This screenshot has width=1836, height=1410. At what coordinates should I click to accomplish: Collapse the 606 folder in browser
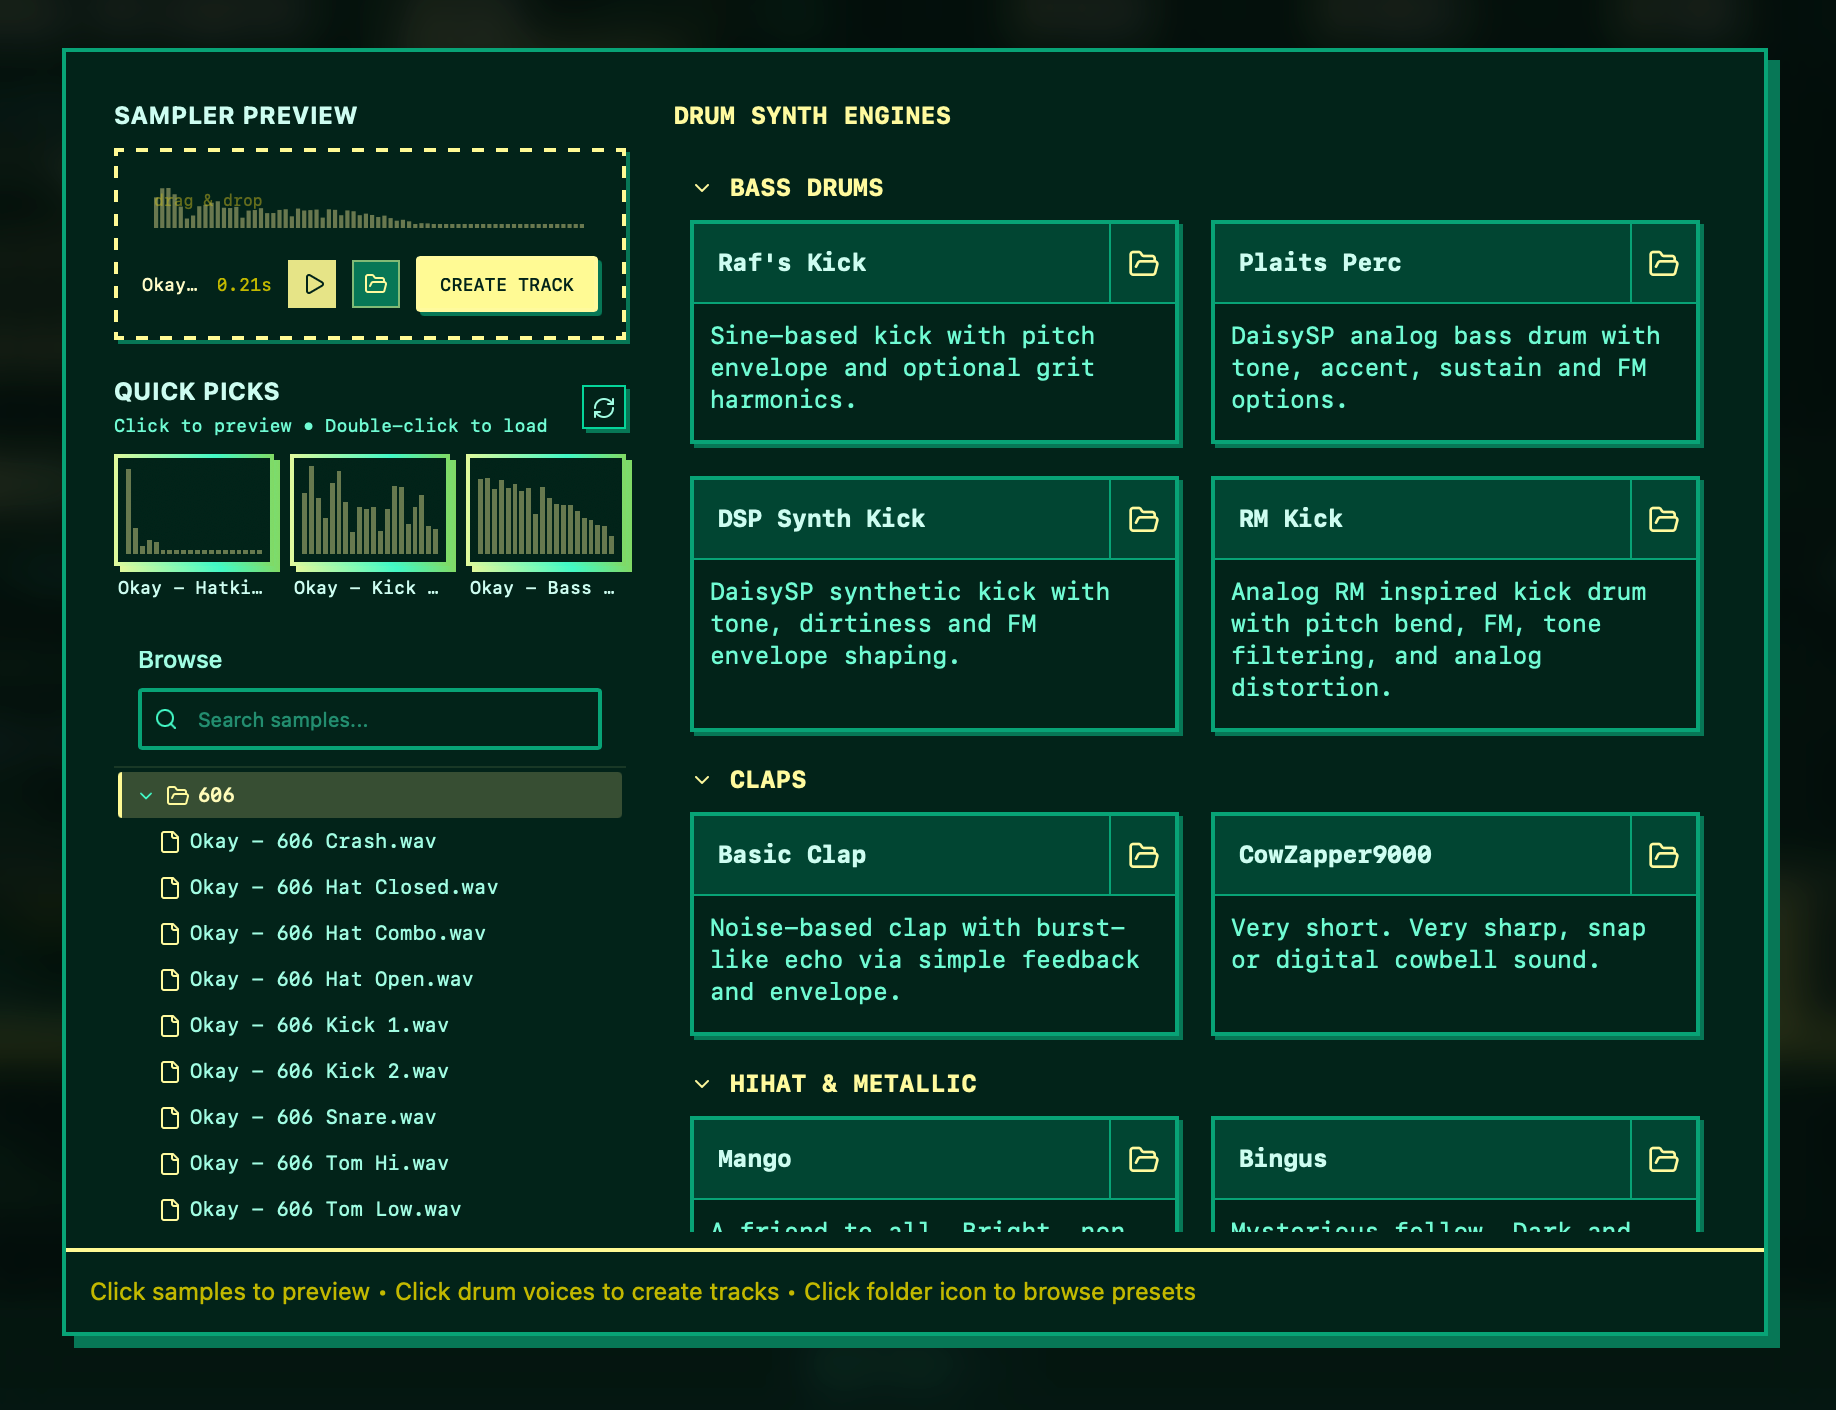[x=146, y=795]
